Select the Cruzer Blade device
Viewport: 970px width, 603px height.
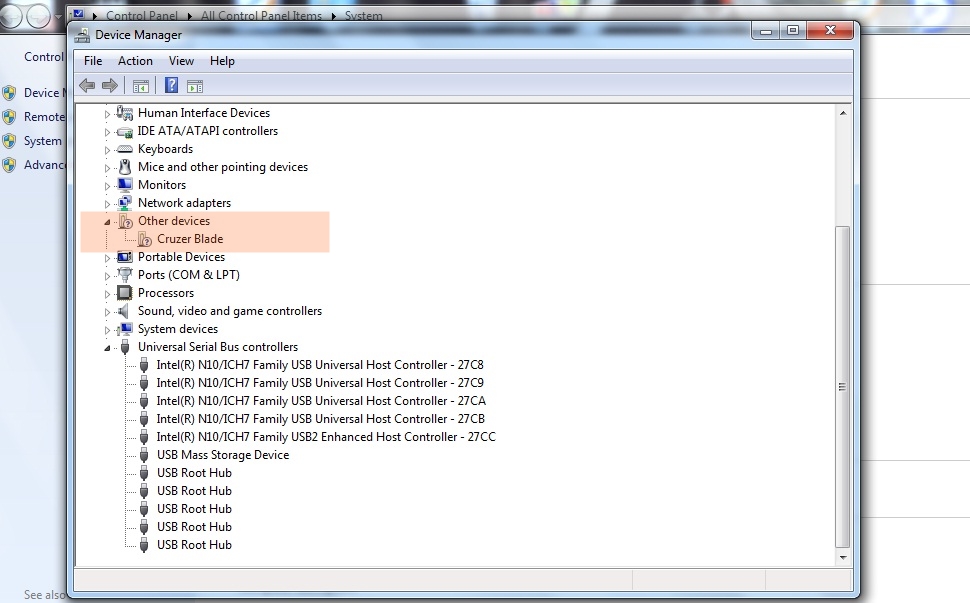(190, 239)
